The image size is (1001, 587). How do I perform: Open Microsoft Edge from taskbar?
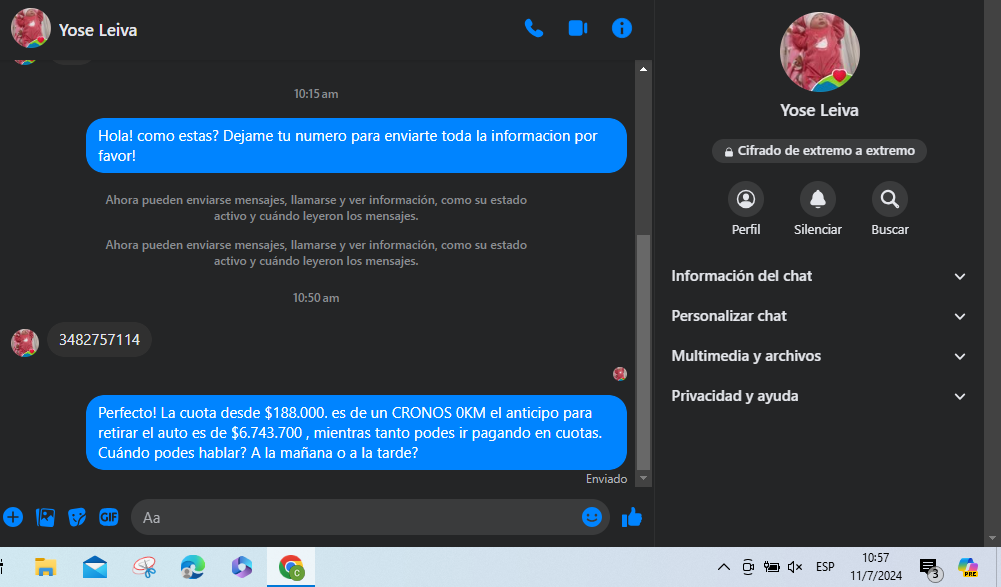point(193,567)
